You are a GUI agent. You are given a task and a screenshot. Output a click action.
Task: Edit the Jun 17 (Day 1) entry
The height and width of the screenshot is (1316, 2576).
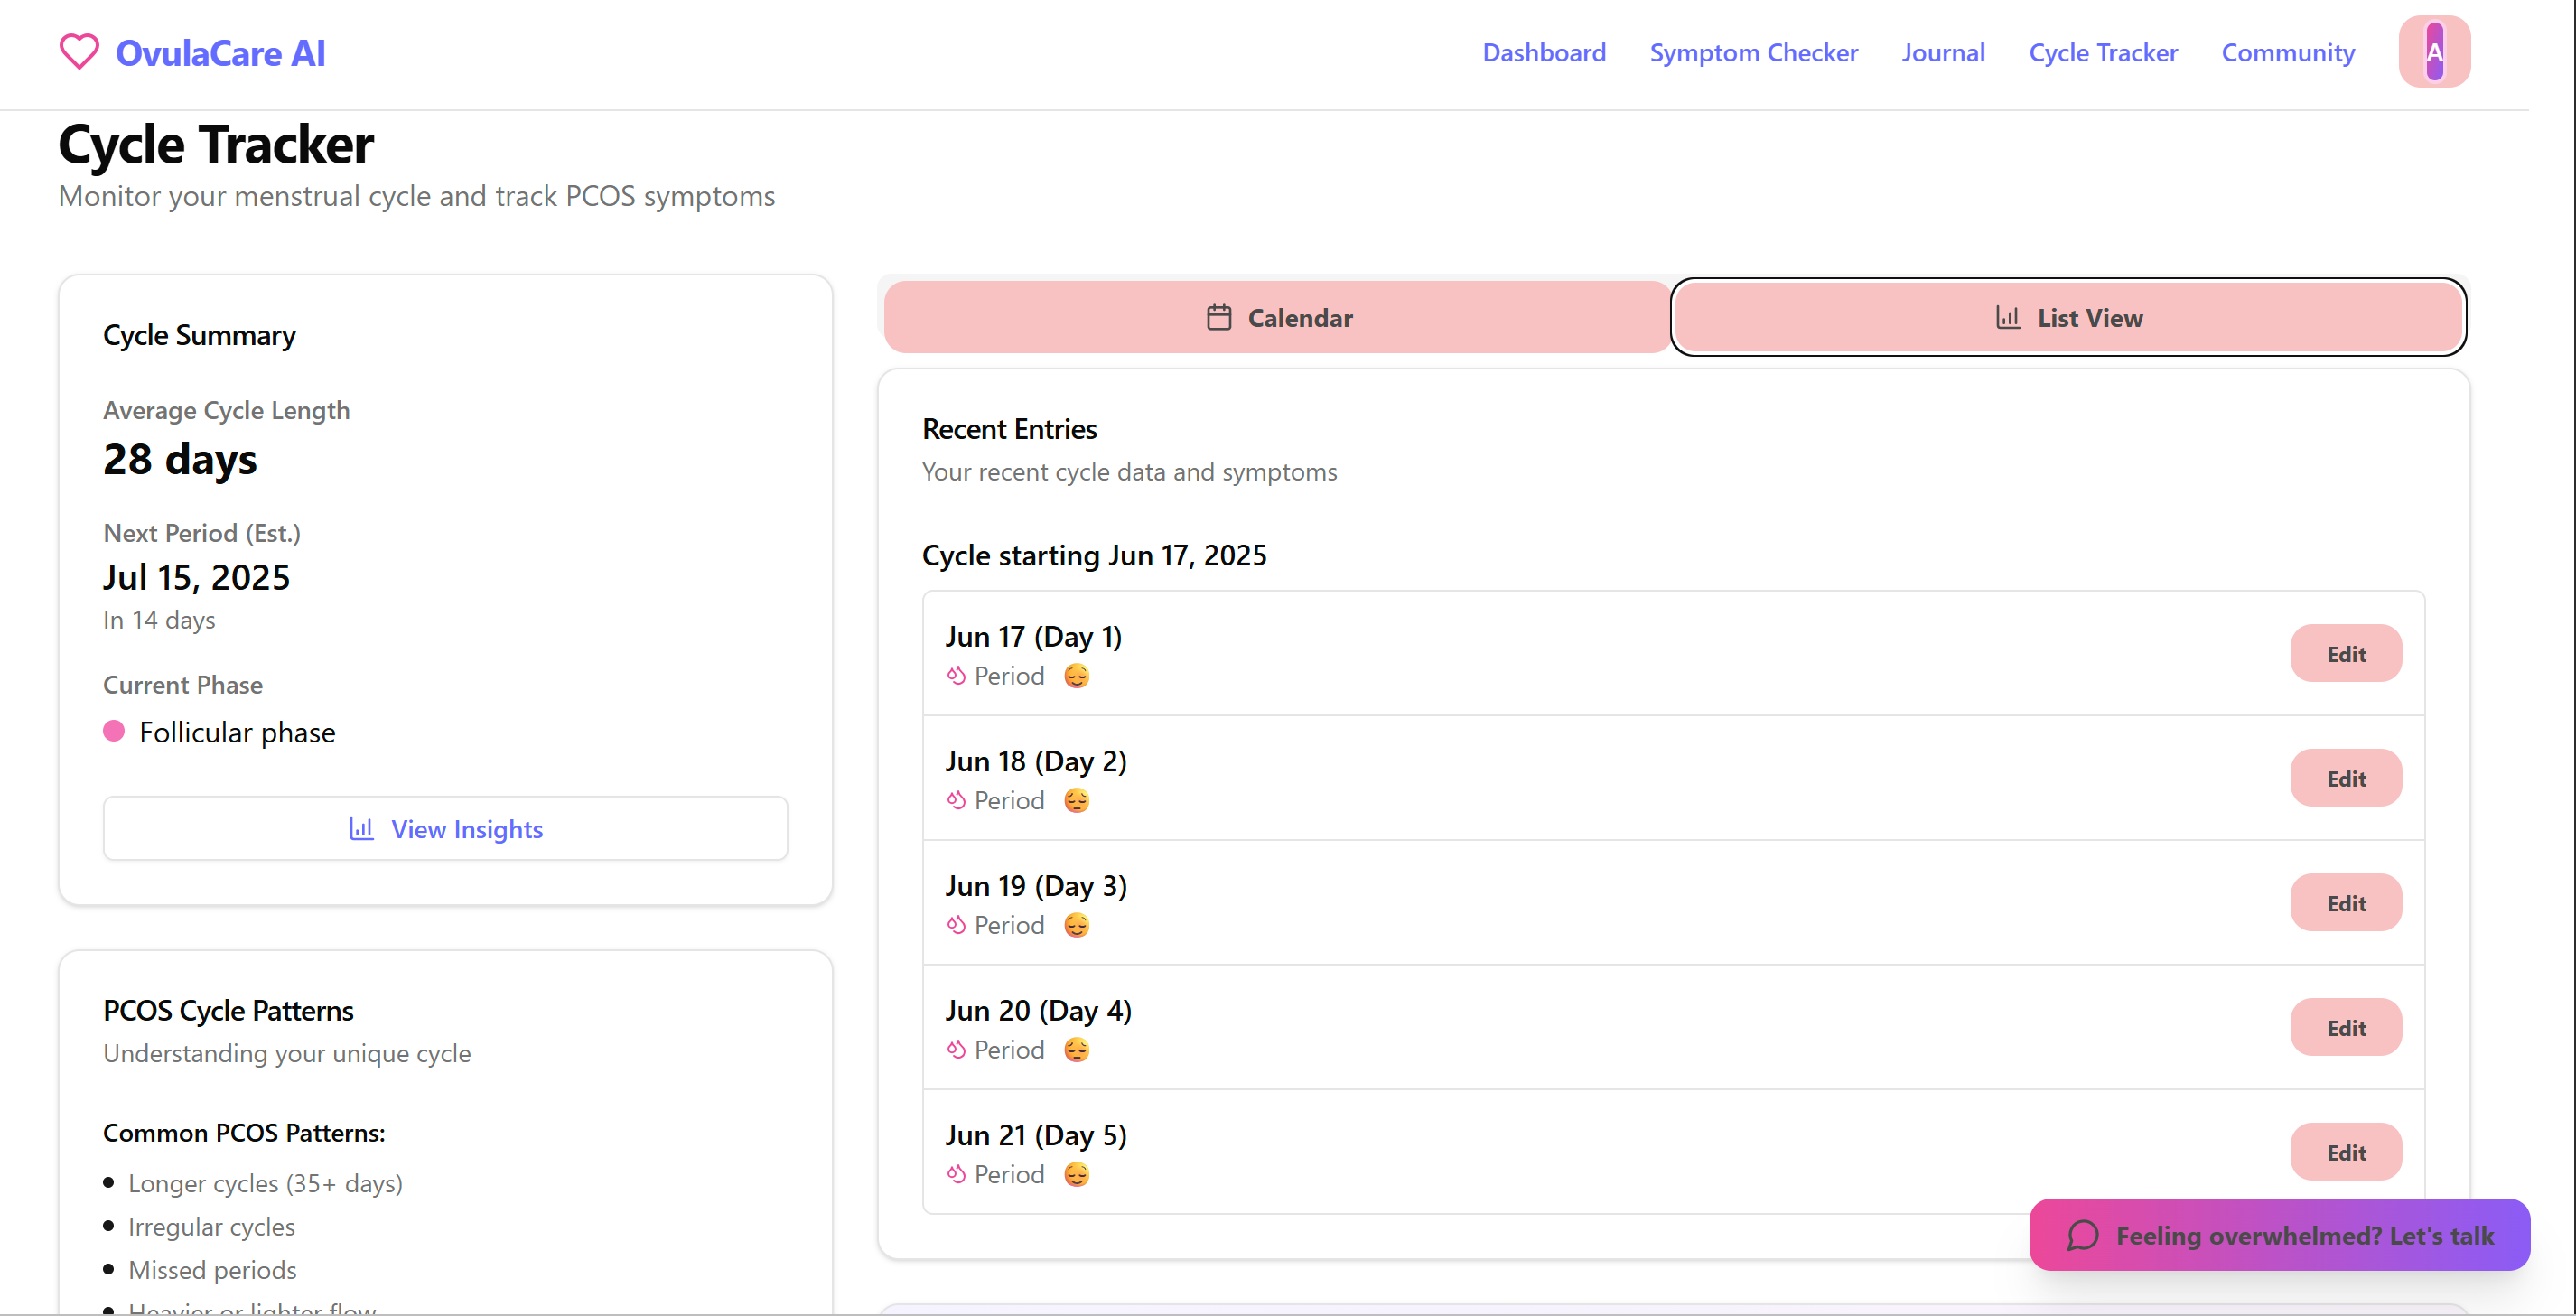(2345, 654)
